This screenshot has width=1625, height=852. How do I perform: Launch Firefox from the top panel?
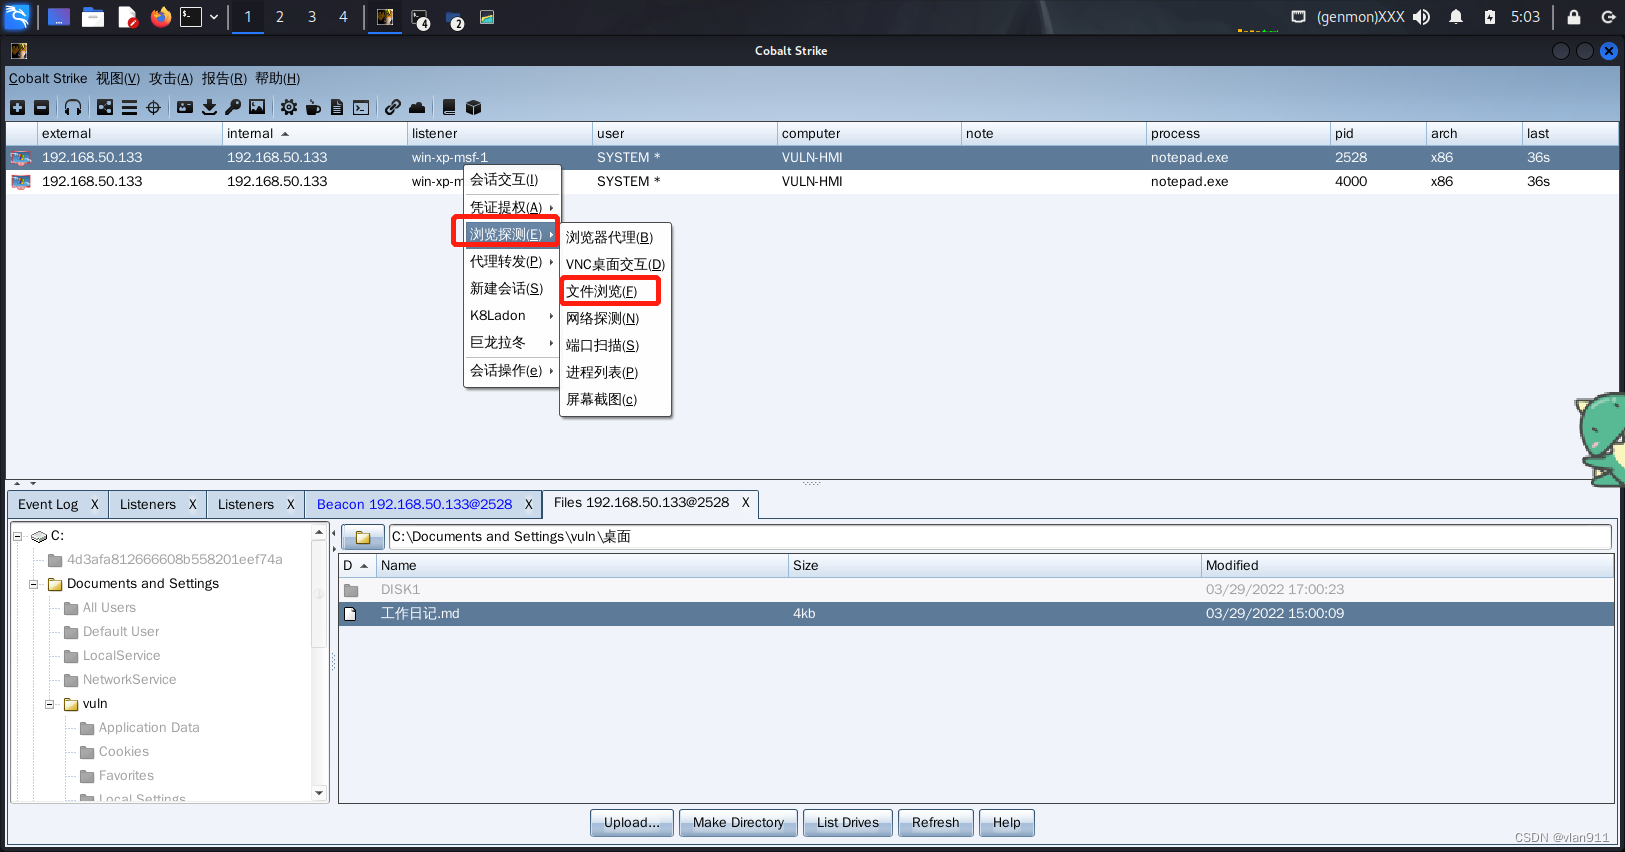click(x=161, y=17)
